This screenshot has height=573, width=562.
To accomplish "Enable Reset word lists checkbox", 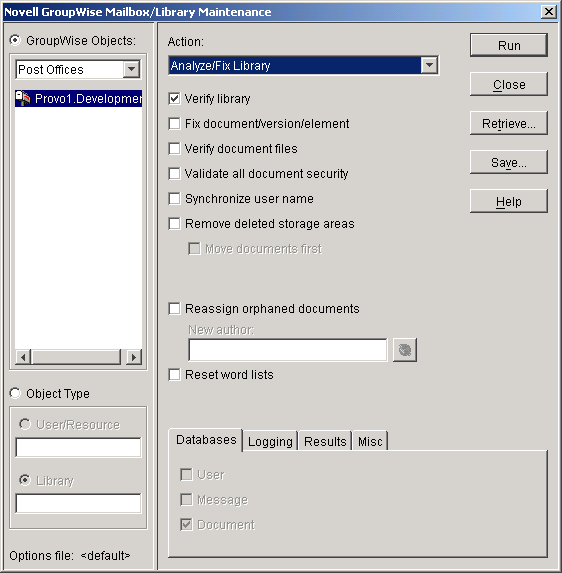I will click(x=174, y=375).
